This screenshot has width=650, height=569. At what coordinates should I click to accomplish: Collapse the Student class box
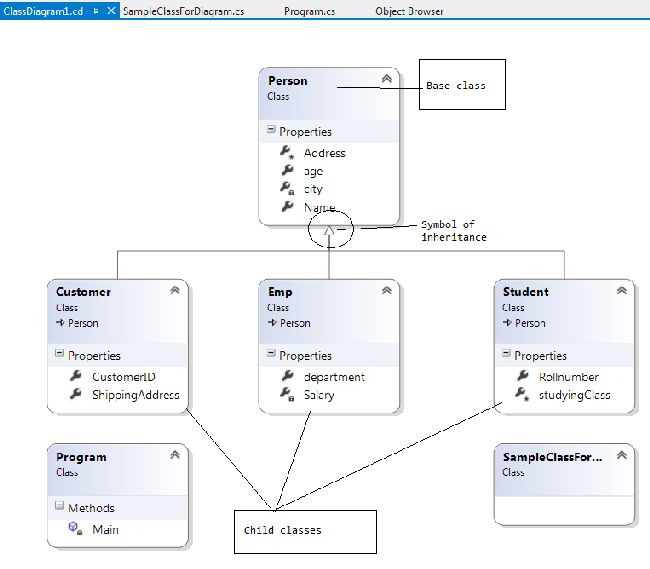pos(621,290)
